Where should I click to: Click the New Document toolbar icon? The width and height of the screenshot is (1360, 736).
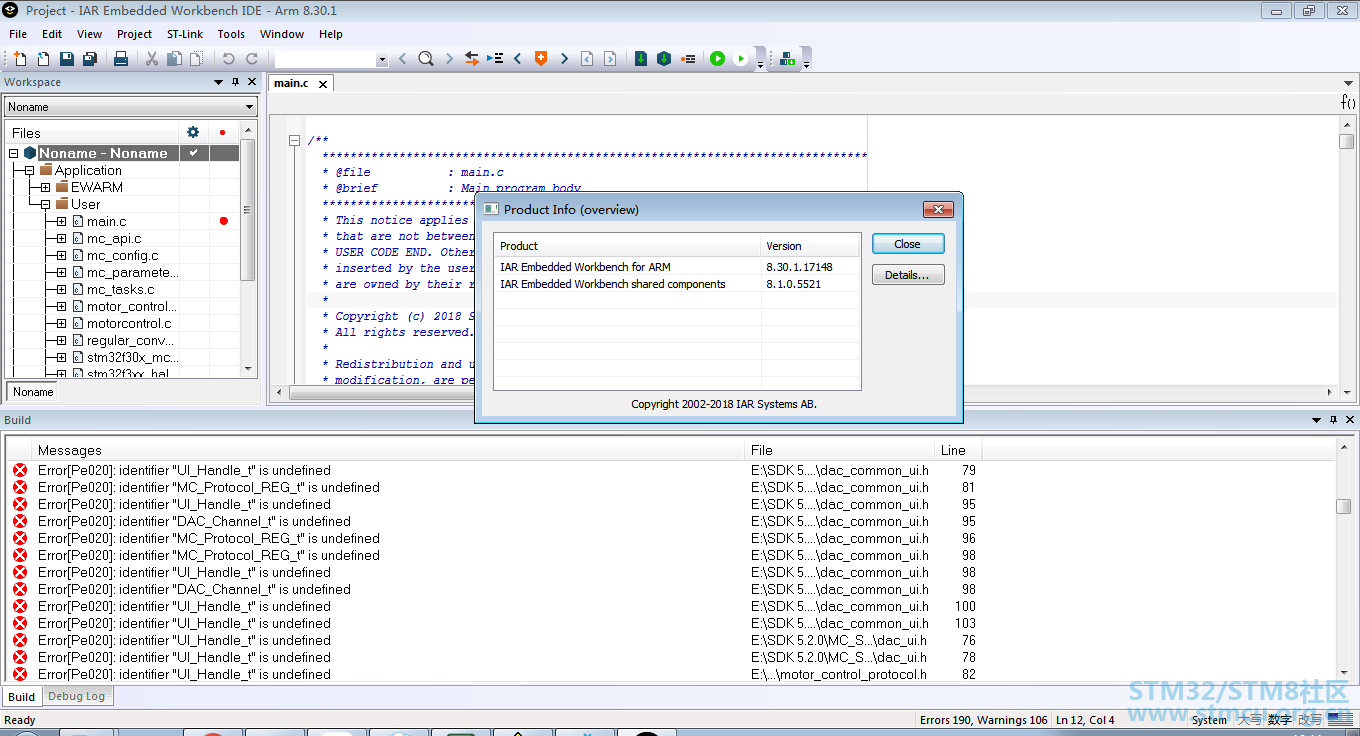pyautogui.click(x=20, y=59)
